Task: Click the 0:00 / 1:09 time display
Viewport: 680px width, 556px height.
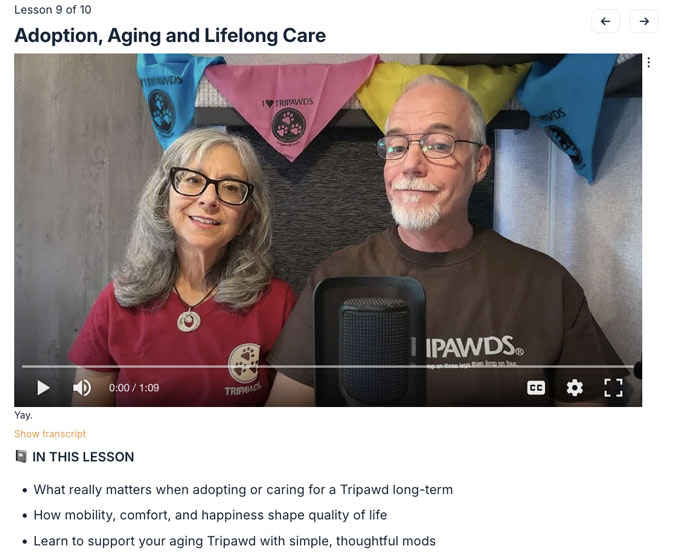Action: coord(134,387)
